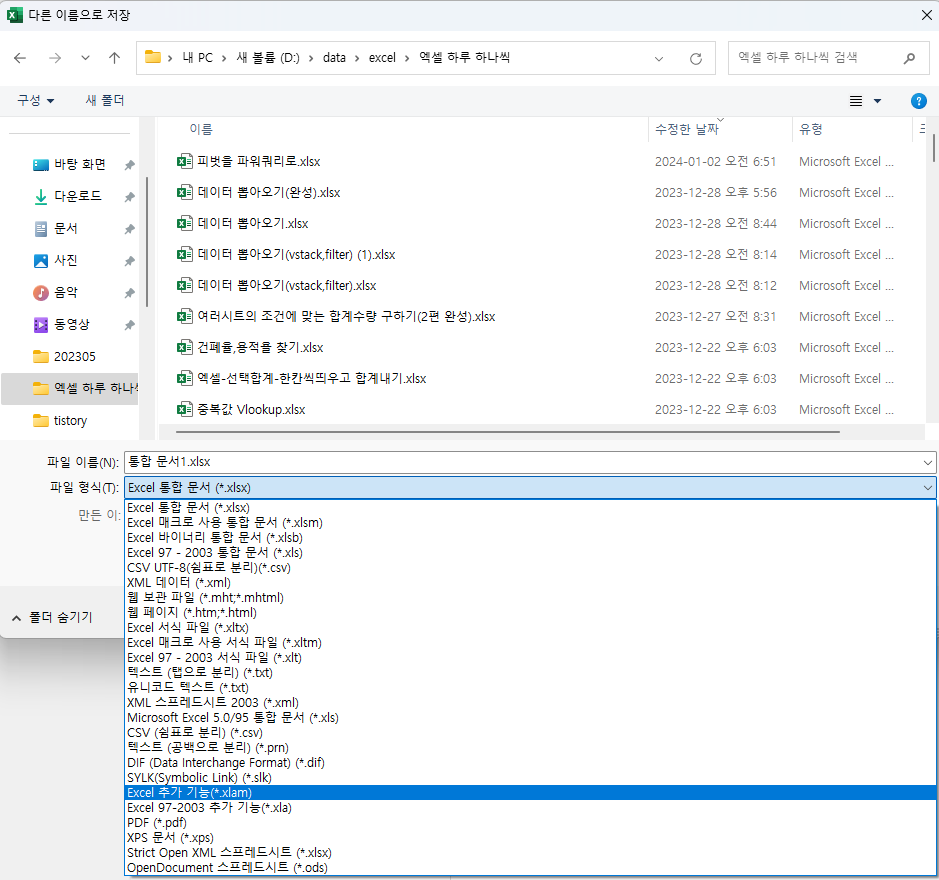Click Excel icon of 여러시트의 조건에 맞는 합계수량 file
Viewport: 939px width, 880px height.
pos(184,317)
